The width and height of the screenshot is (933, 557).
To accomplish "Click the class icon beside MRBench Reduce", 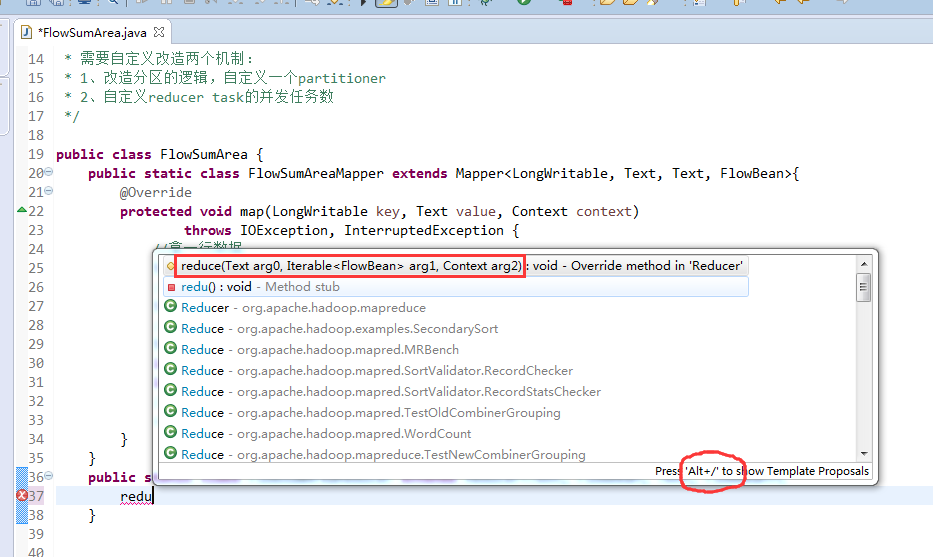I will tap(171, 348).
